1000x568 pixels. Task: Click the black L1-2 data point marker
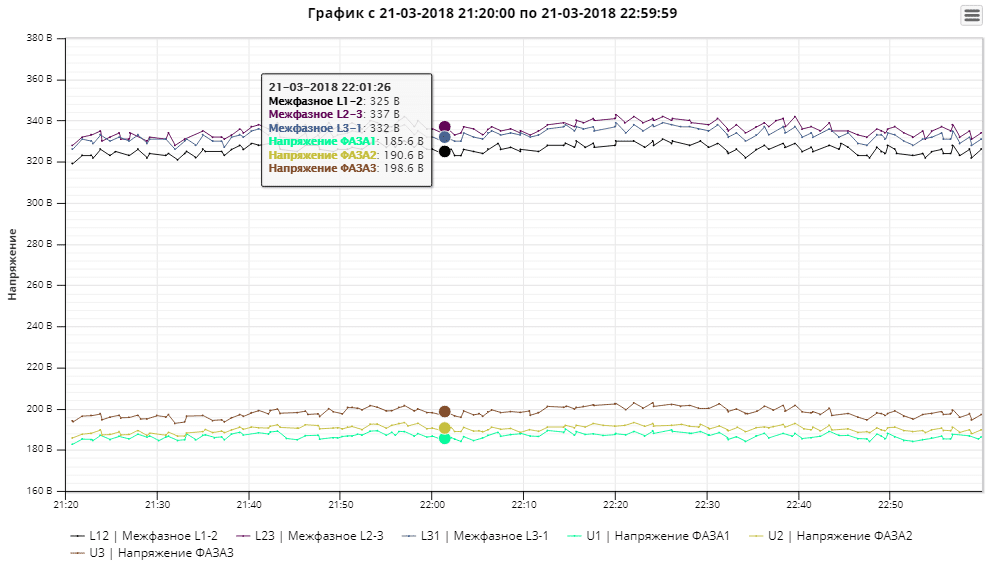(445, 151)
